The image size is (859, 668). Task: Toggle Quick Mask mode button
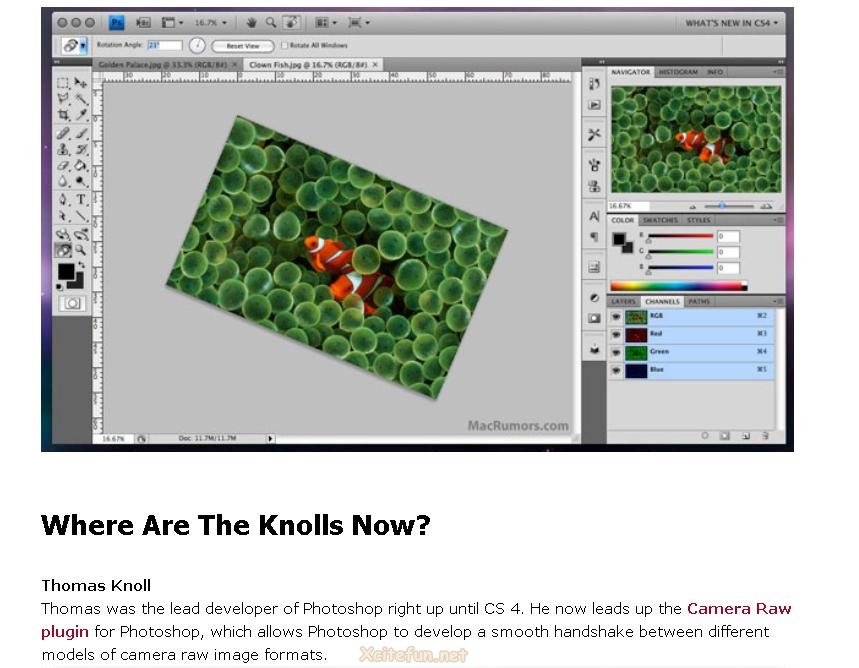tap(72, 303)
